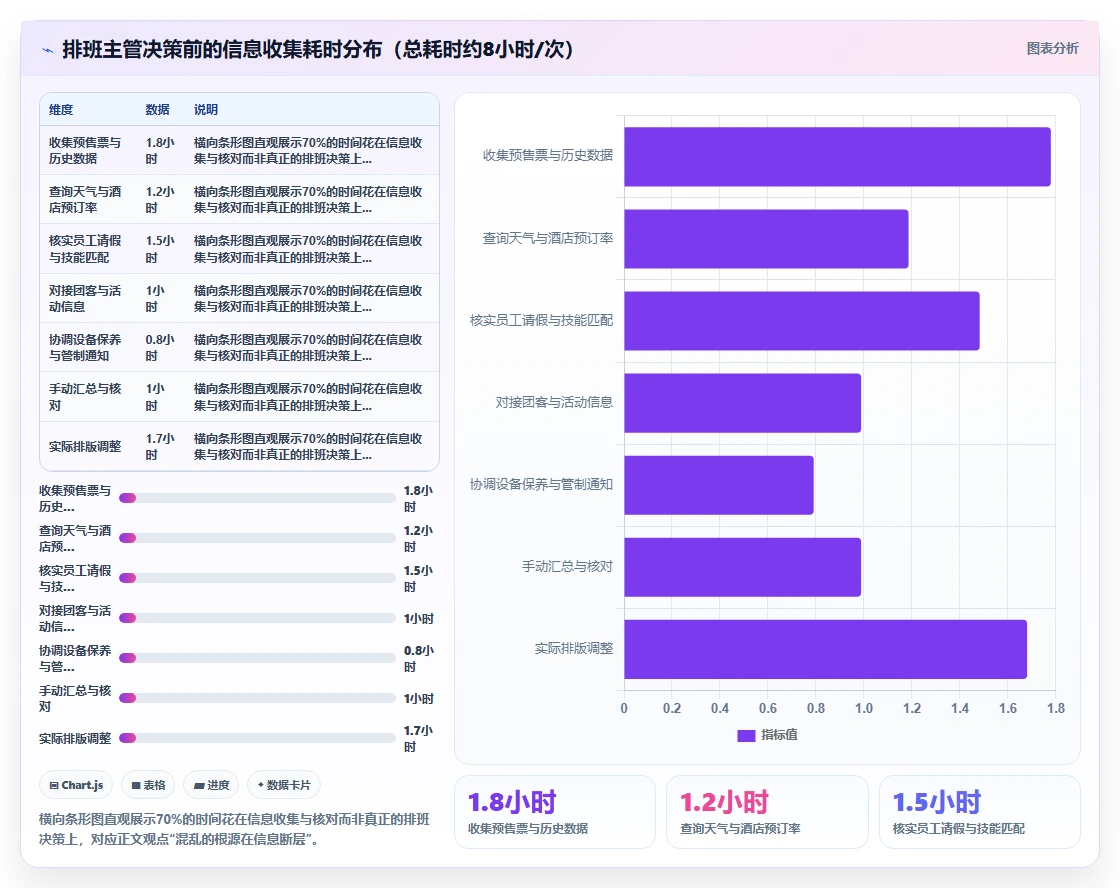Click the 收集预售票与历史数据 chart axis label
This screenshot has height=888, width=1120.
point(548,155)
